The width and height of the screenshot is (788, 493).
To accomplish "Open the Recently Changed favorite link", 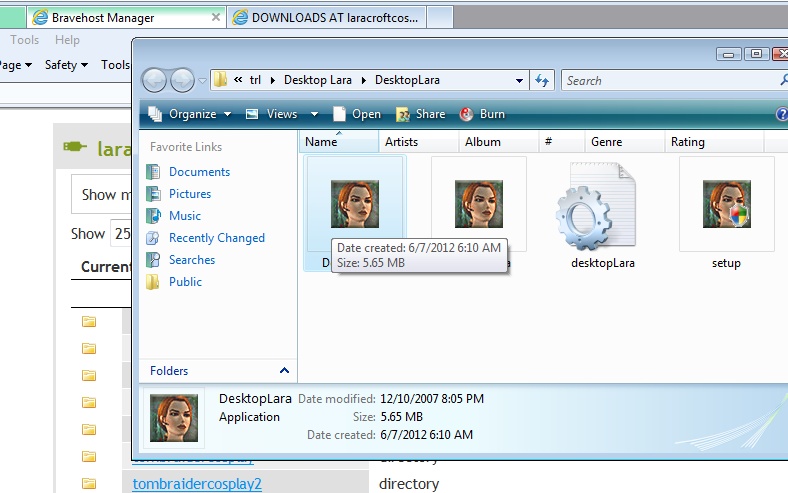I will (217, 238).
